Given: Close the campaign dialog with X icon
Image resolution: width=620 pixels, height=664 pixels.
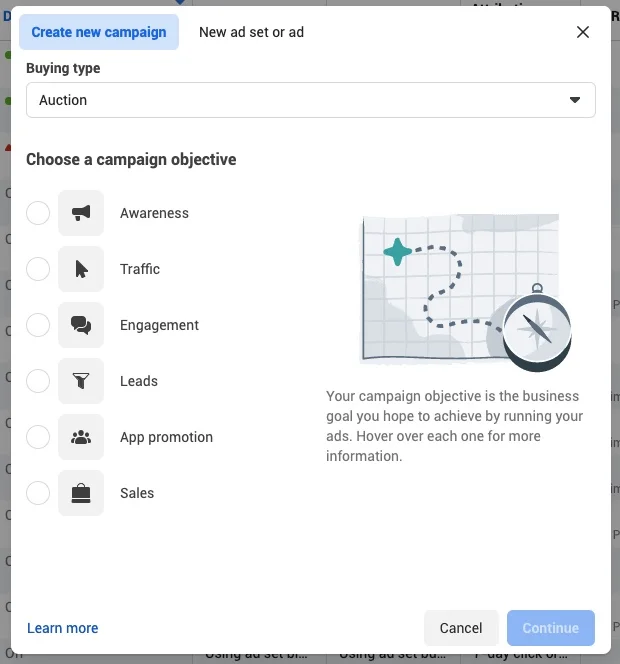Looking at the screenshot, I should pyautogui.click(x=583, y=32).
